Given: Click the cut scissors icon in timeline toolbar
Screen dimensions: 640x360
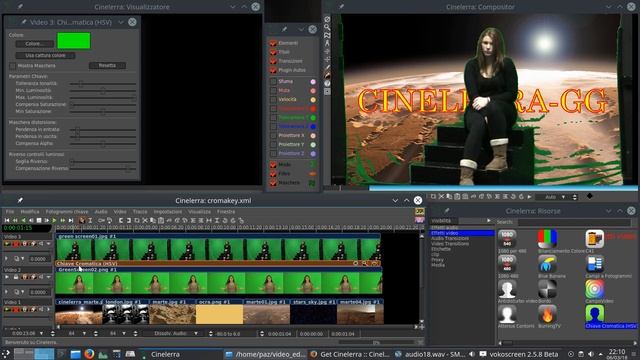Looking at the screenshot, I should click(145, 220).
